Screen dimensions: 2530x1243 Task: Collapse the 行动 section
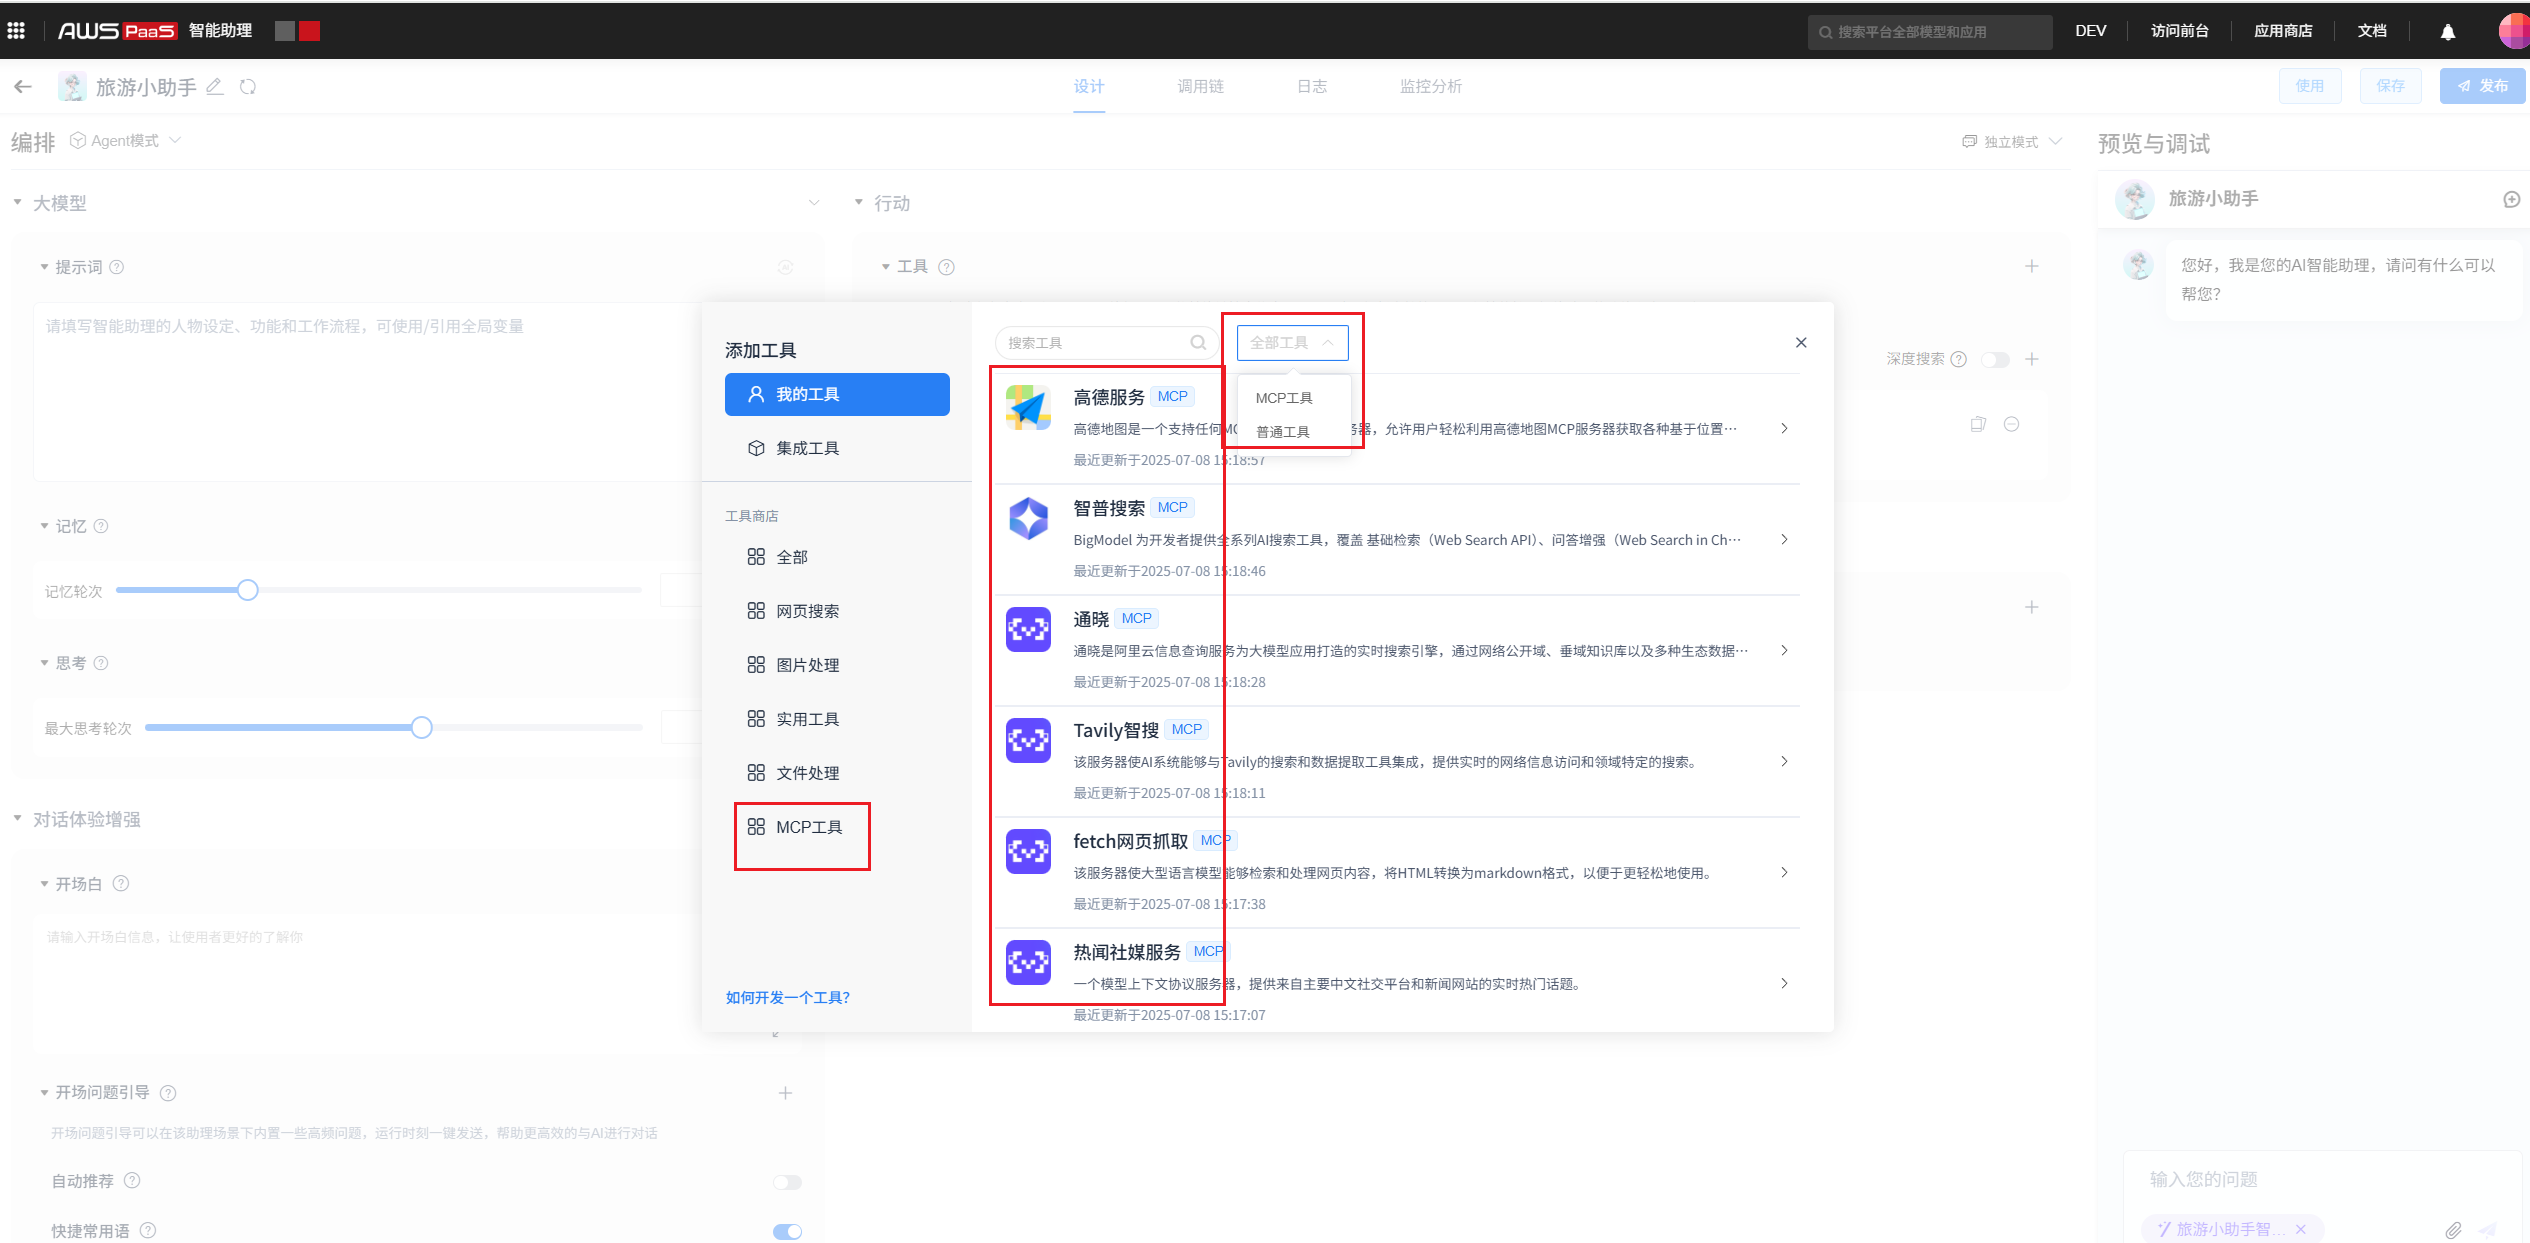tap(858, 203)
